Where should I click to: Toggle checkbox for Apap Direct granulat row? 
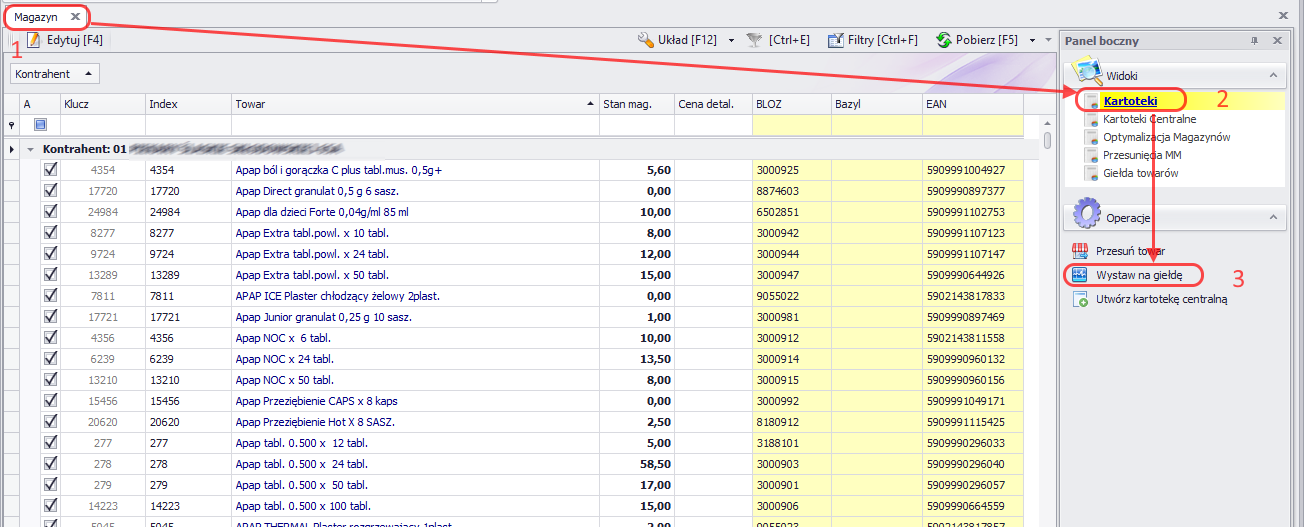point(50,190)
